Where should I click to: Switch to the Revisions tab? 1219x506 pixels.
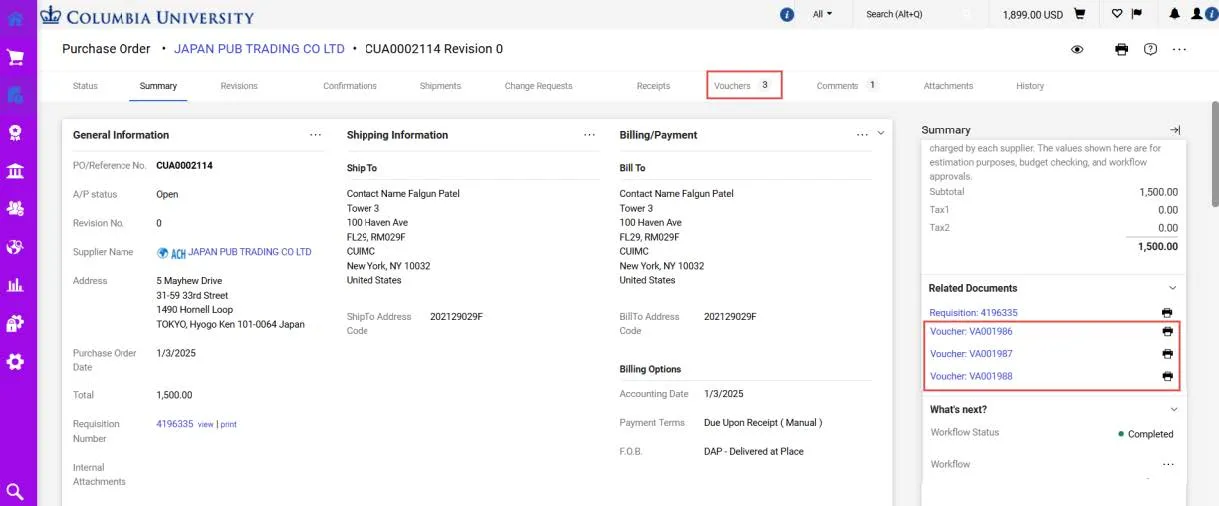239,86
